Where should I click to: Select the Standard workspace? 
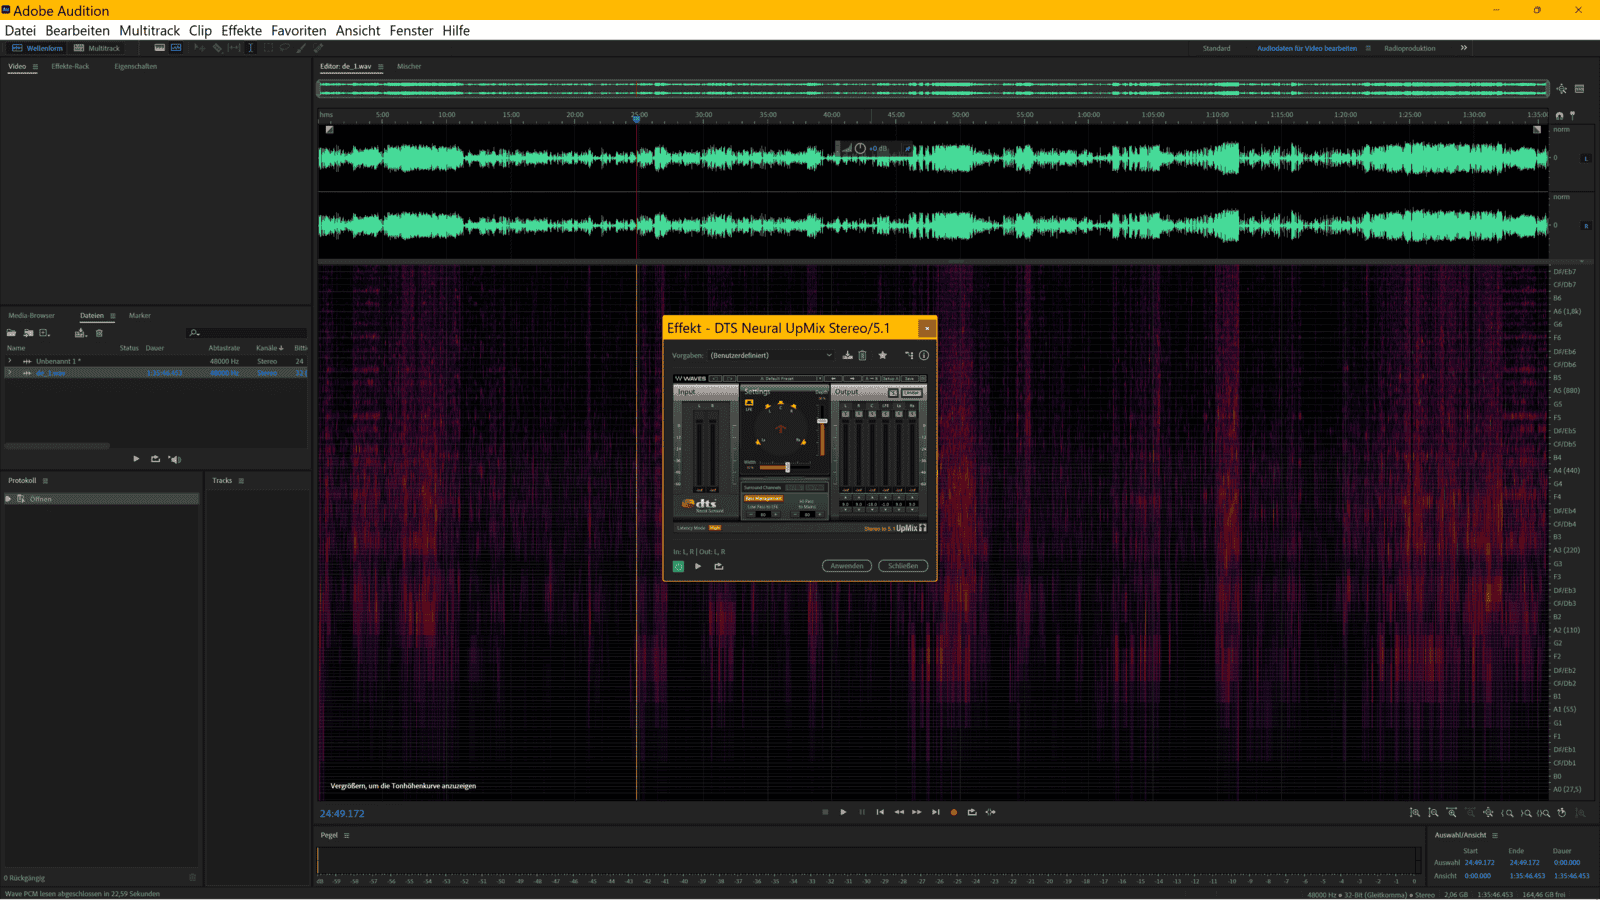point(1216,48)
